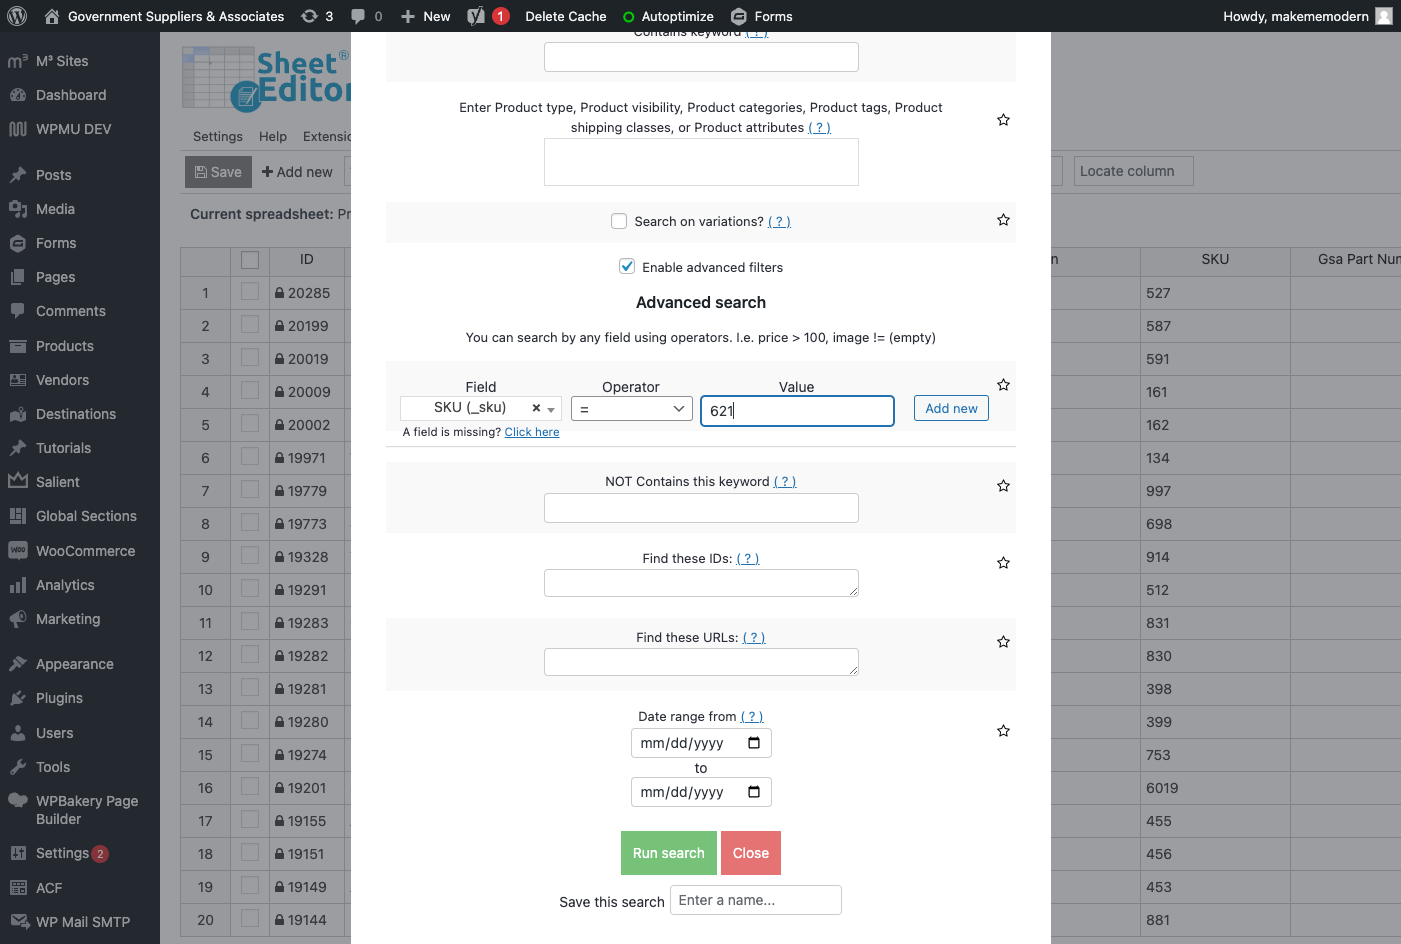Open the Howdy, makememodern account menu
1401x944 pixels.
click(x=1307, y=16)
